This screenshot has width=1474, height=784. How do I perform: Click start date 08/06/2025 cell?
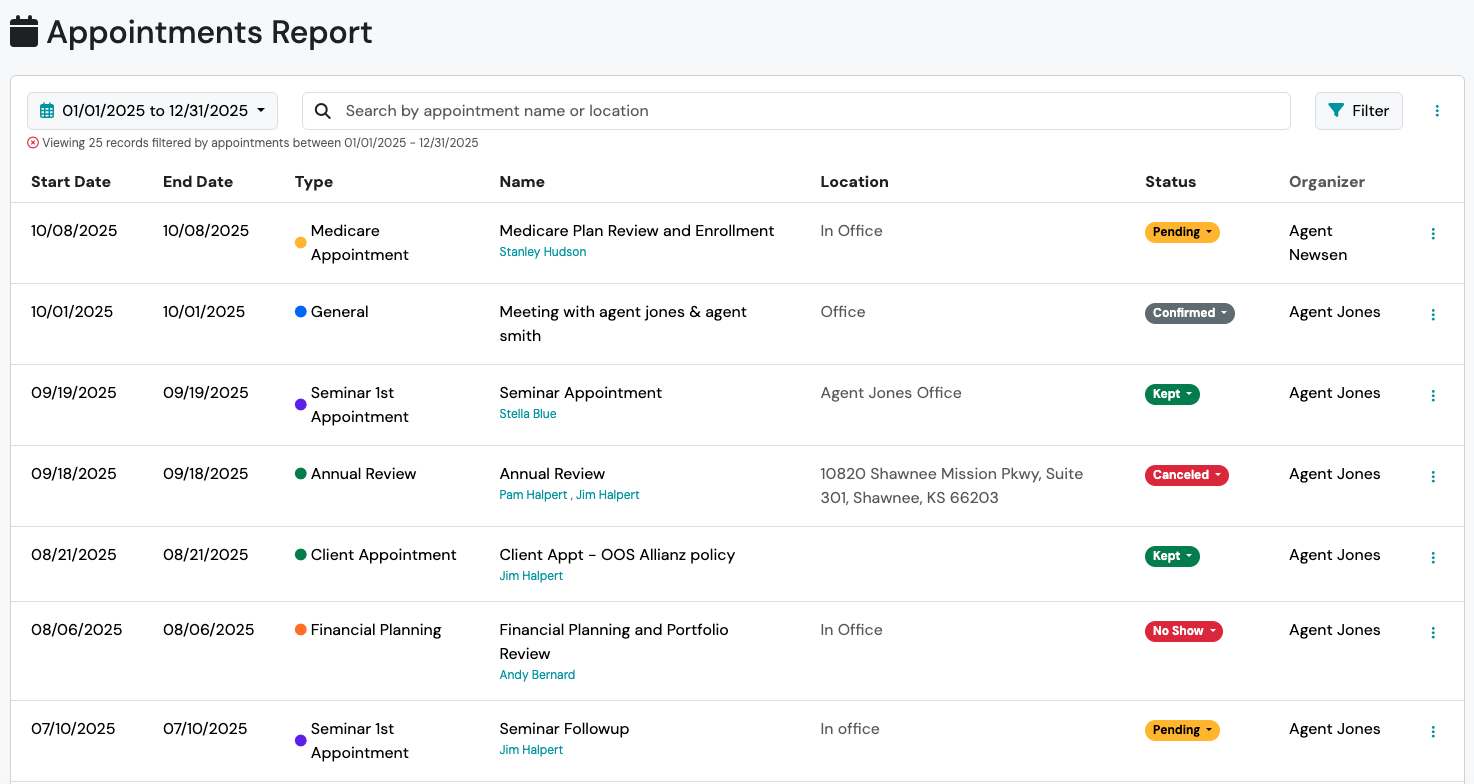click(x=76, y=630)
